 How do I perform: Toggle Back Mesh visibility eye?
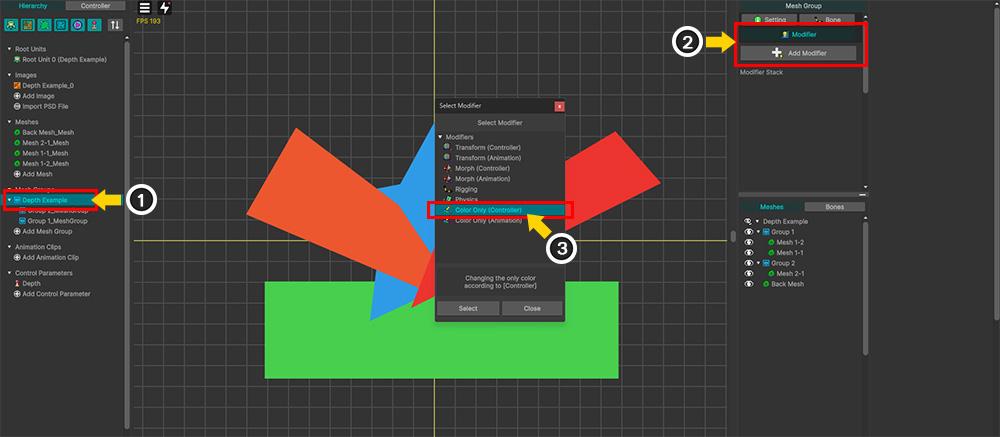[x=747, y=284]
